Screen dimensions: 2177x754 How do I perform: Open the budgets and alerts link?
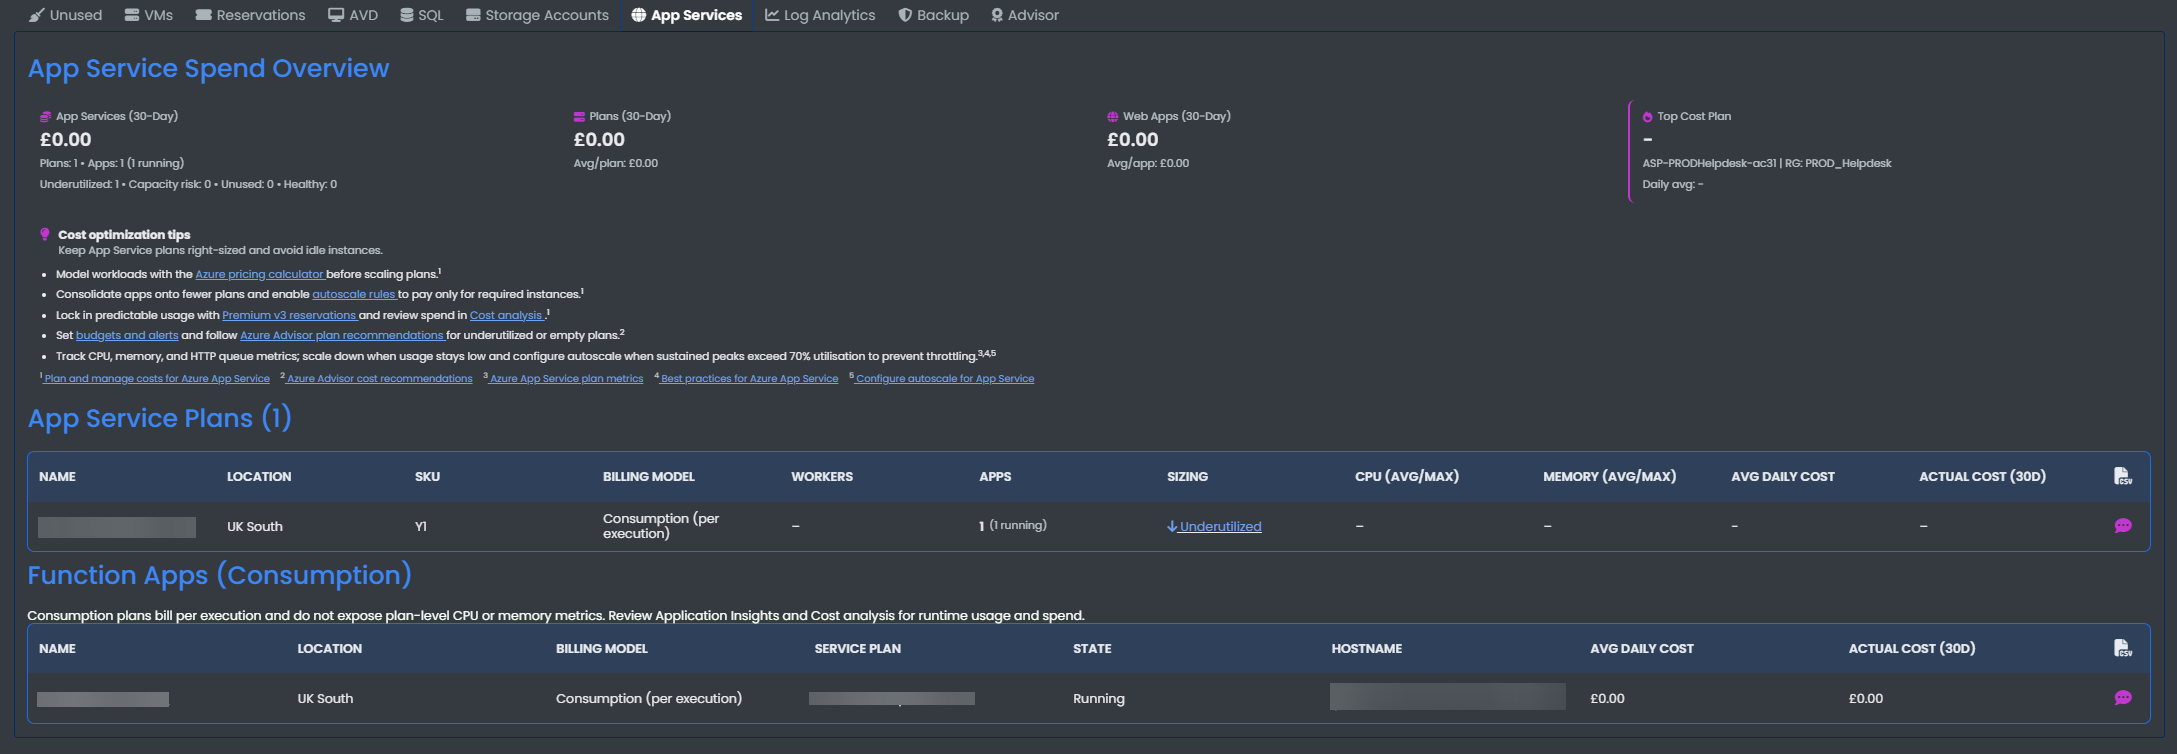[127, 335]
